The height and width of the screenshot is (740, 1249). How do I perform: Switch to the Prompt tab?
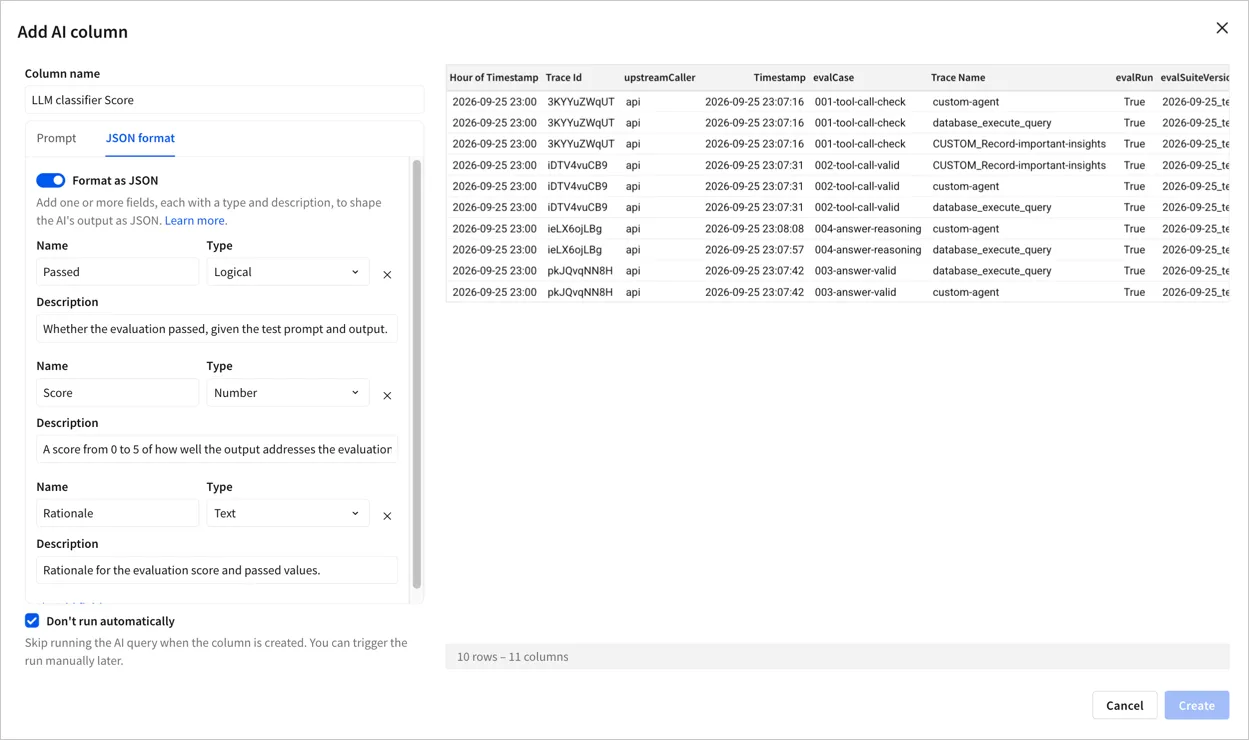click(56, 138)
